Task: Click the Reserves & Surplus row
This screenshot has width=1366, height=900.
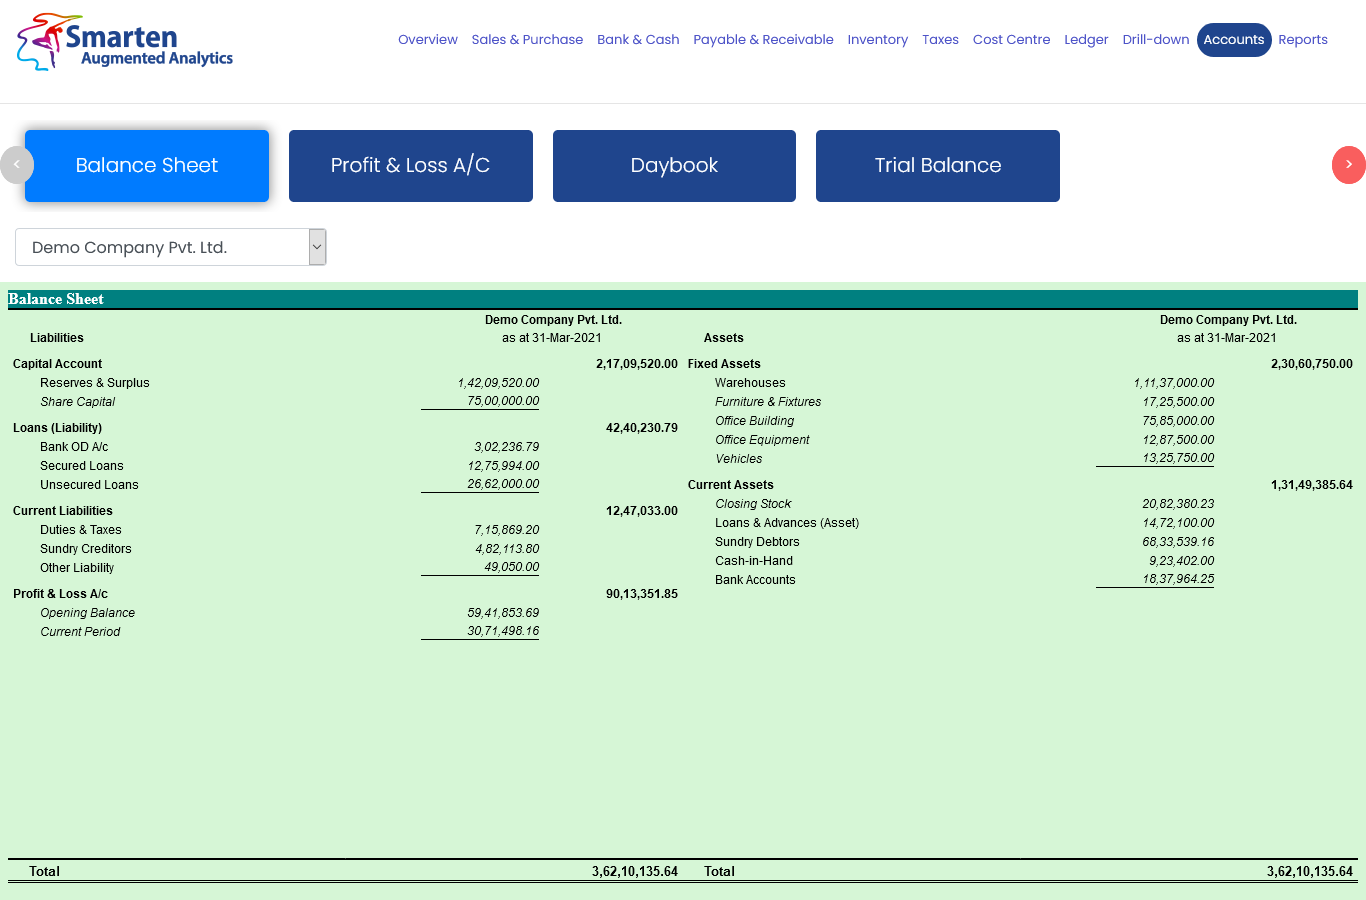Action: click(95, 383)
